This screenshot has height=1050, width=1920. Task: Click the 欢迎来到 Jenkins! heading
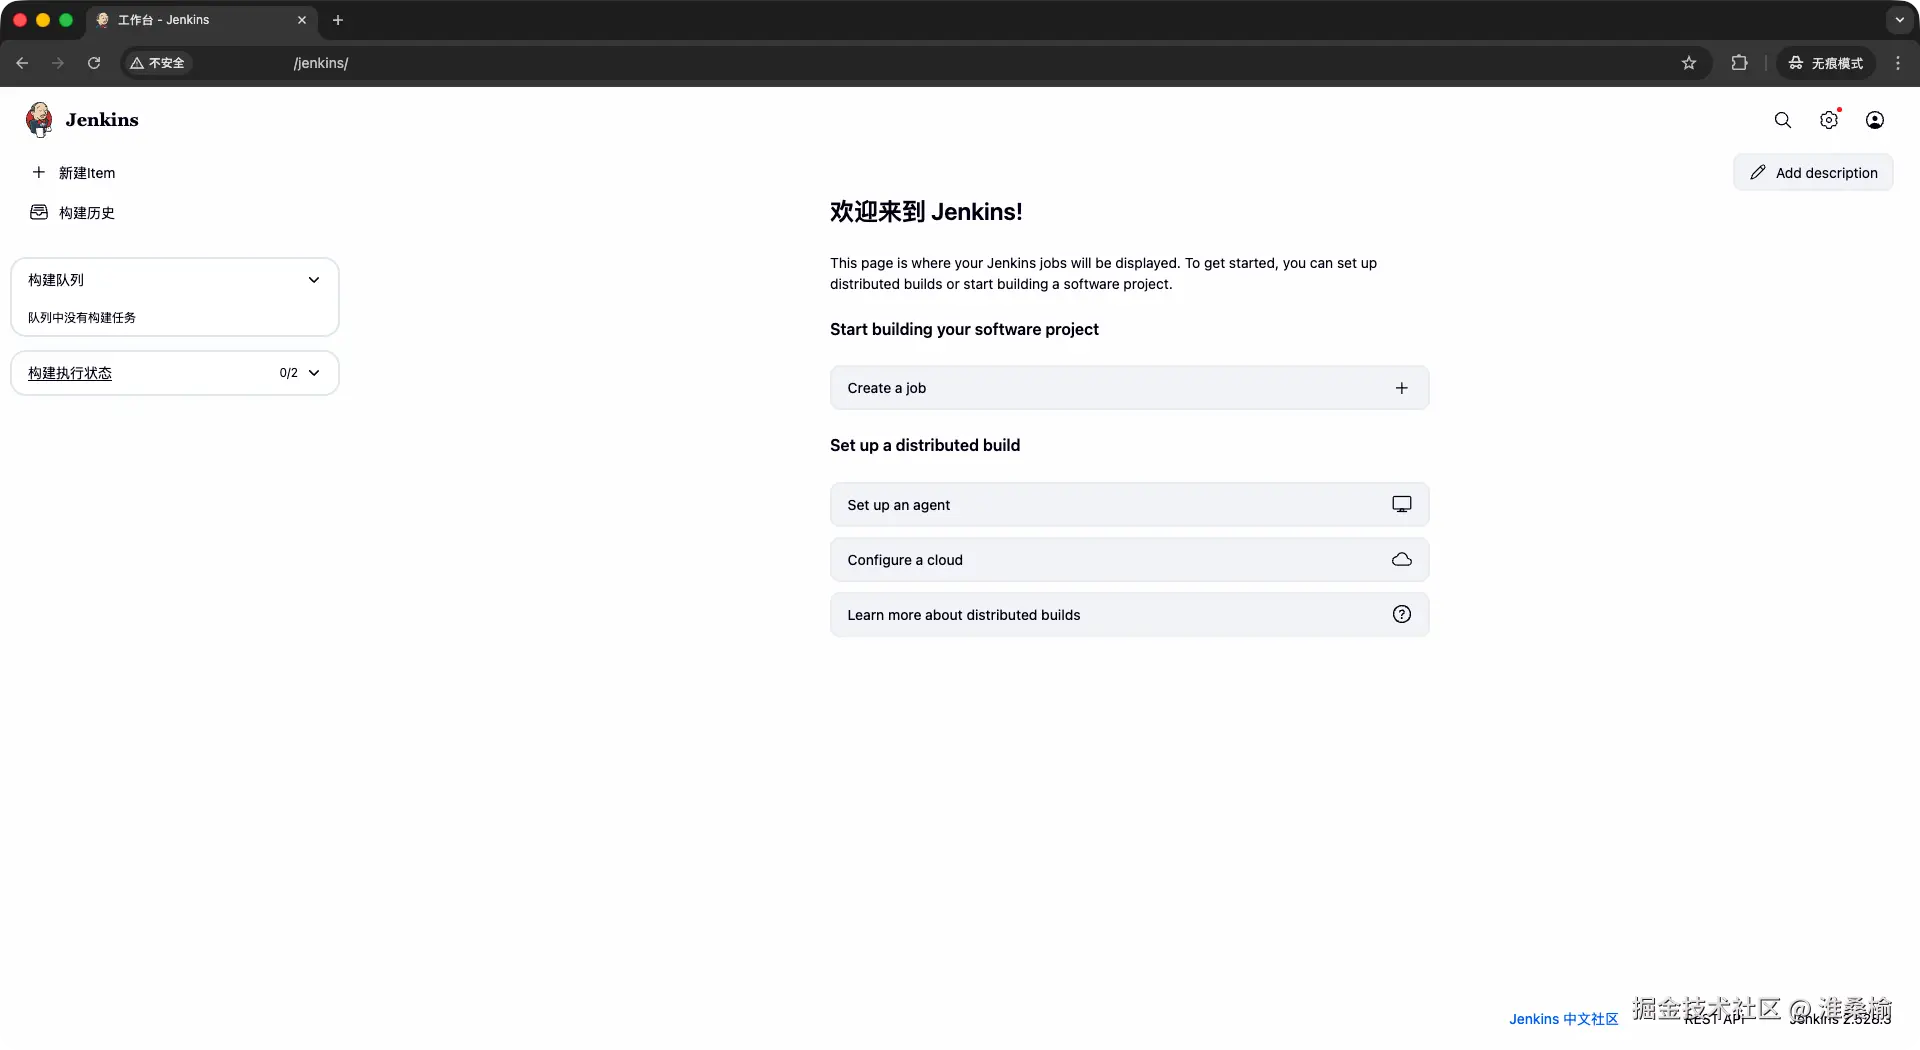(x=926, y=212)
